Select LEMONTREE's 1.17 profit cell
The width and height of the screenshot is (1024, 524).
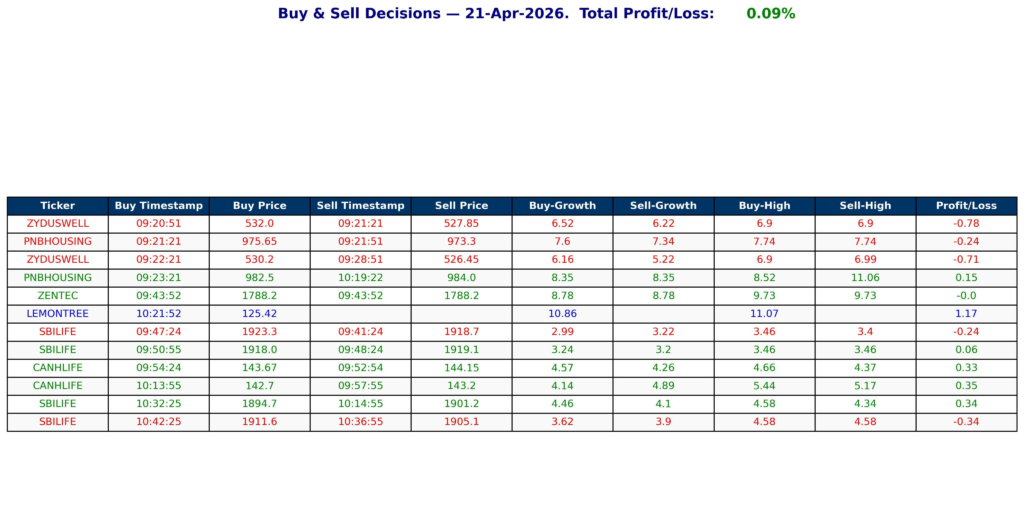pos(966,314)
